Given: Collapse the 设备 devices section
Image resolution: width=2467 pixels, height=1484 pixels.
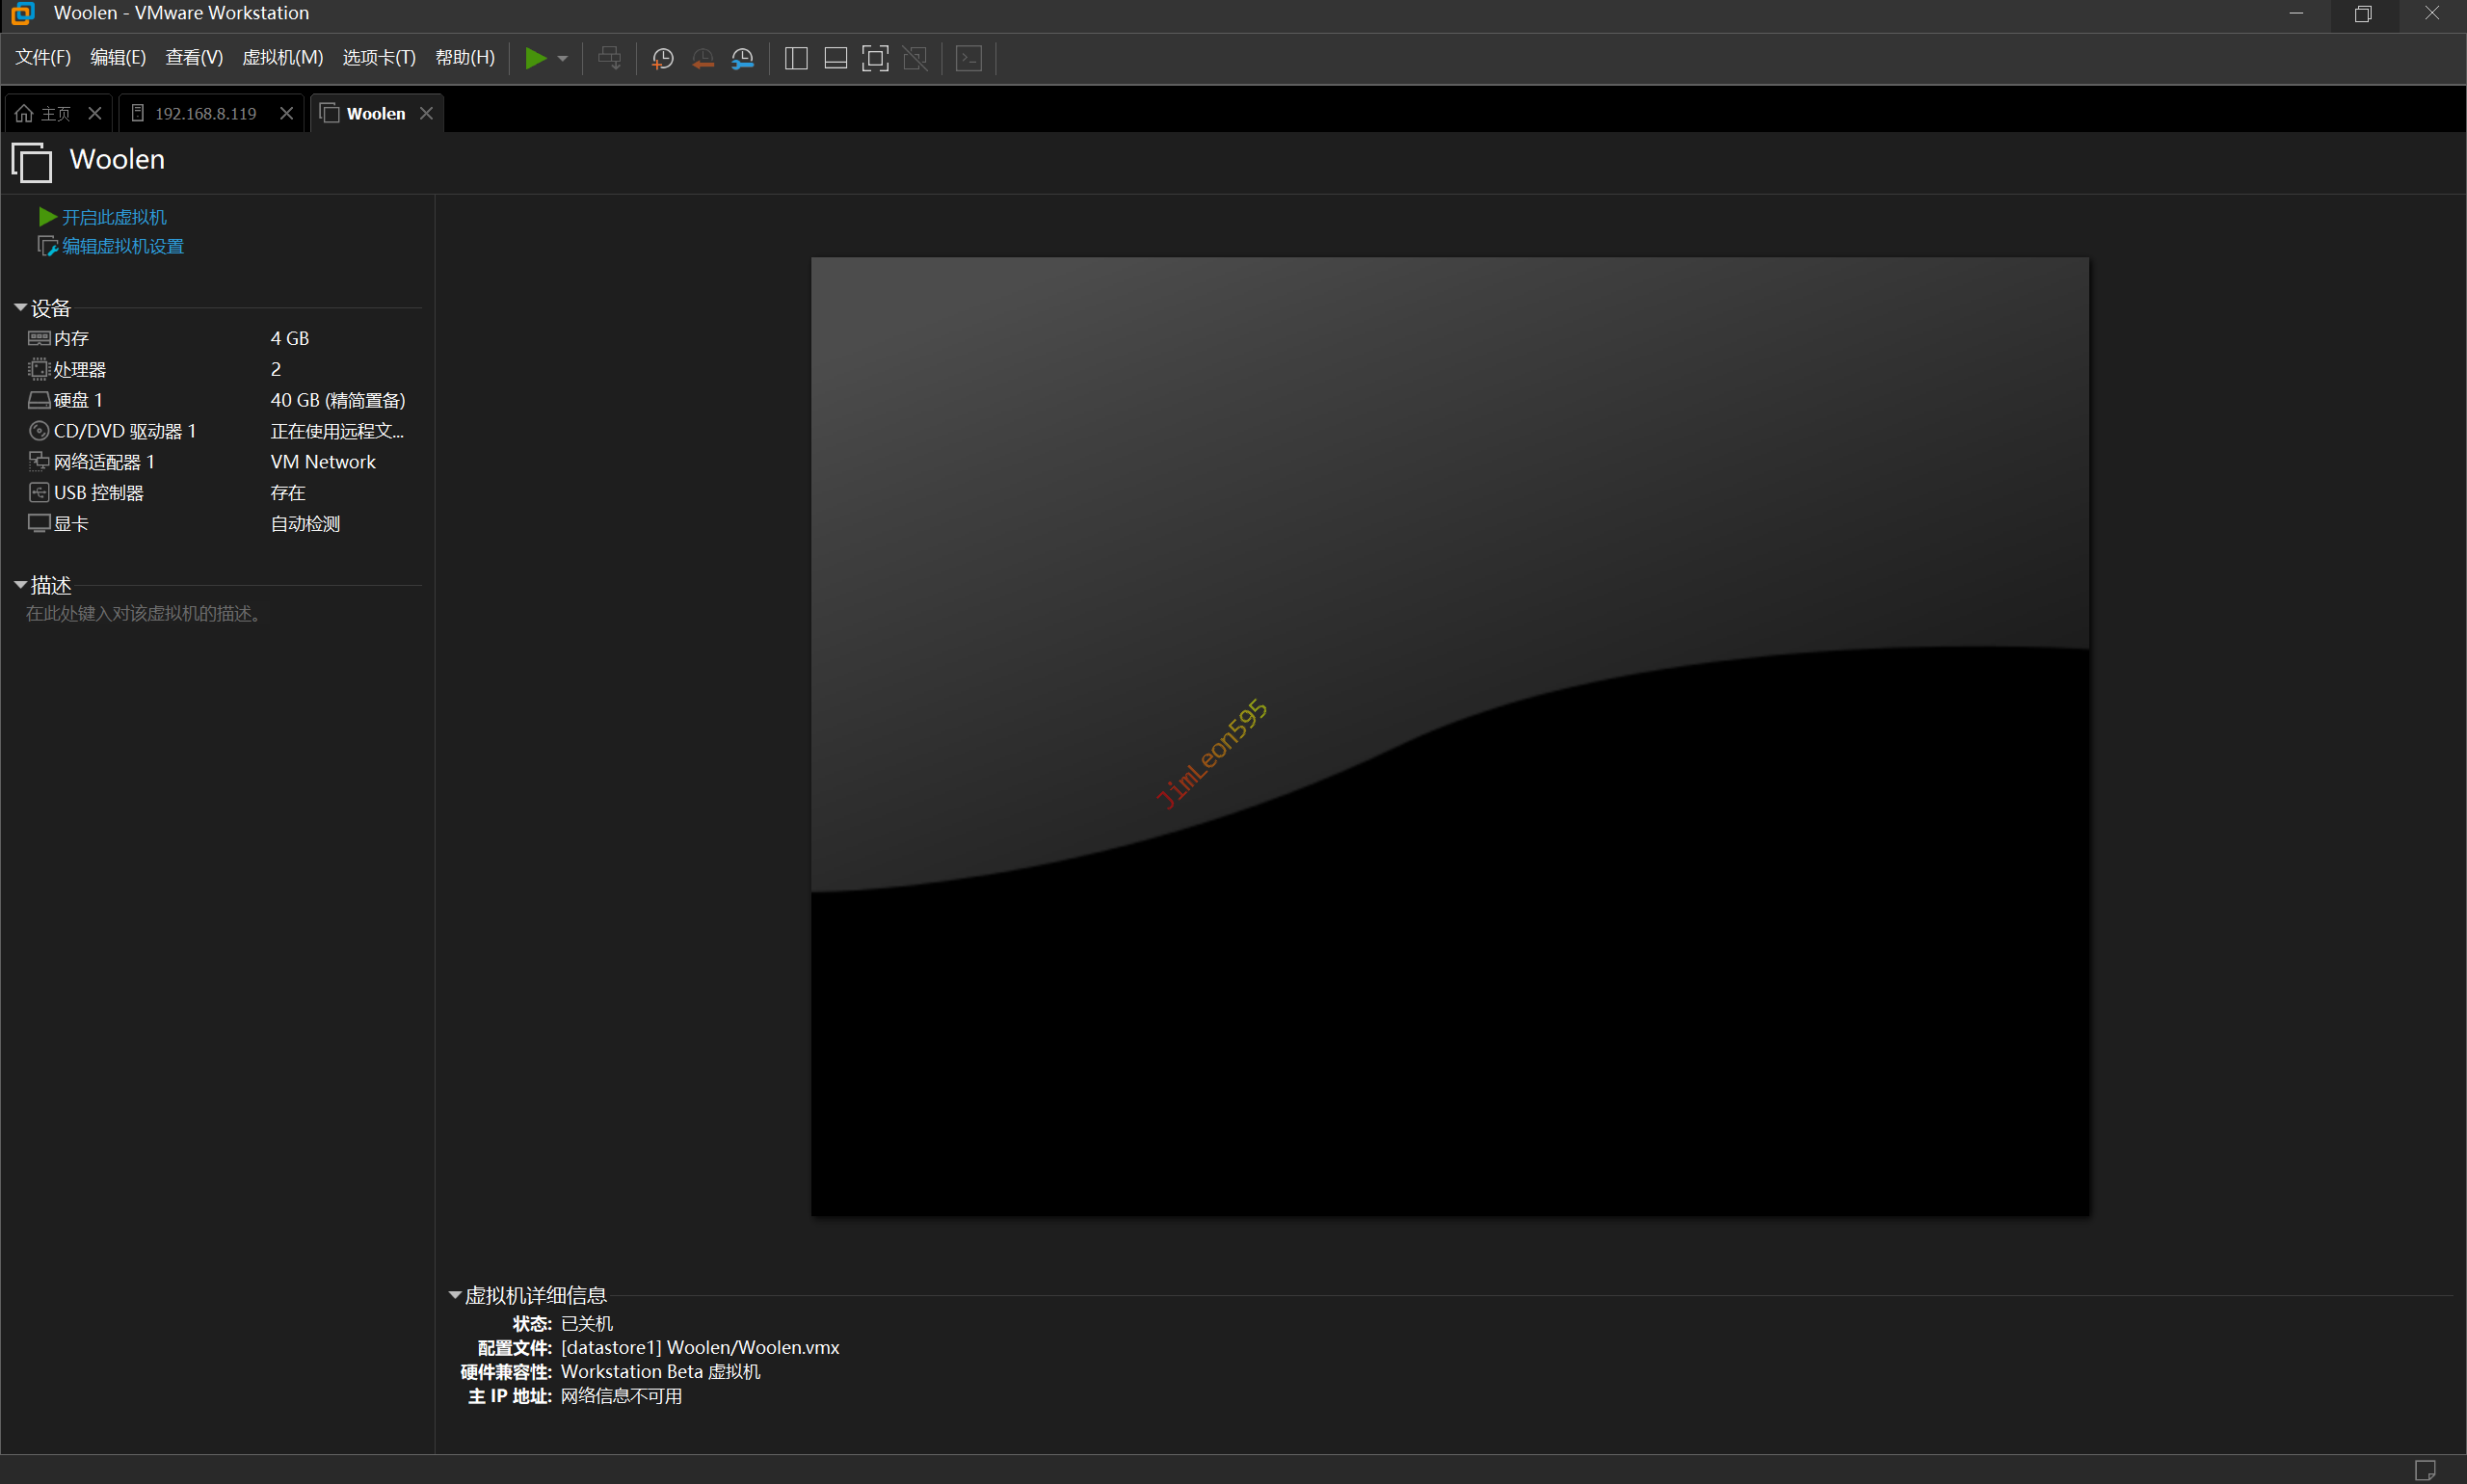Looking at the screenshot, I should pyautogui.click(x=20, y=308).
